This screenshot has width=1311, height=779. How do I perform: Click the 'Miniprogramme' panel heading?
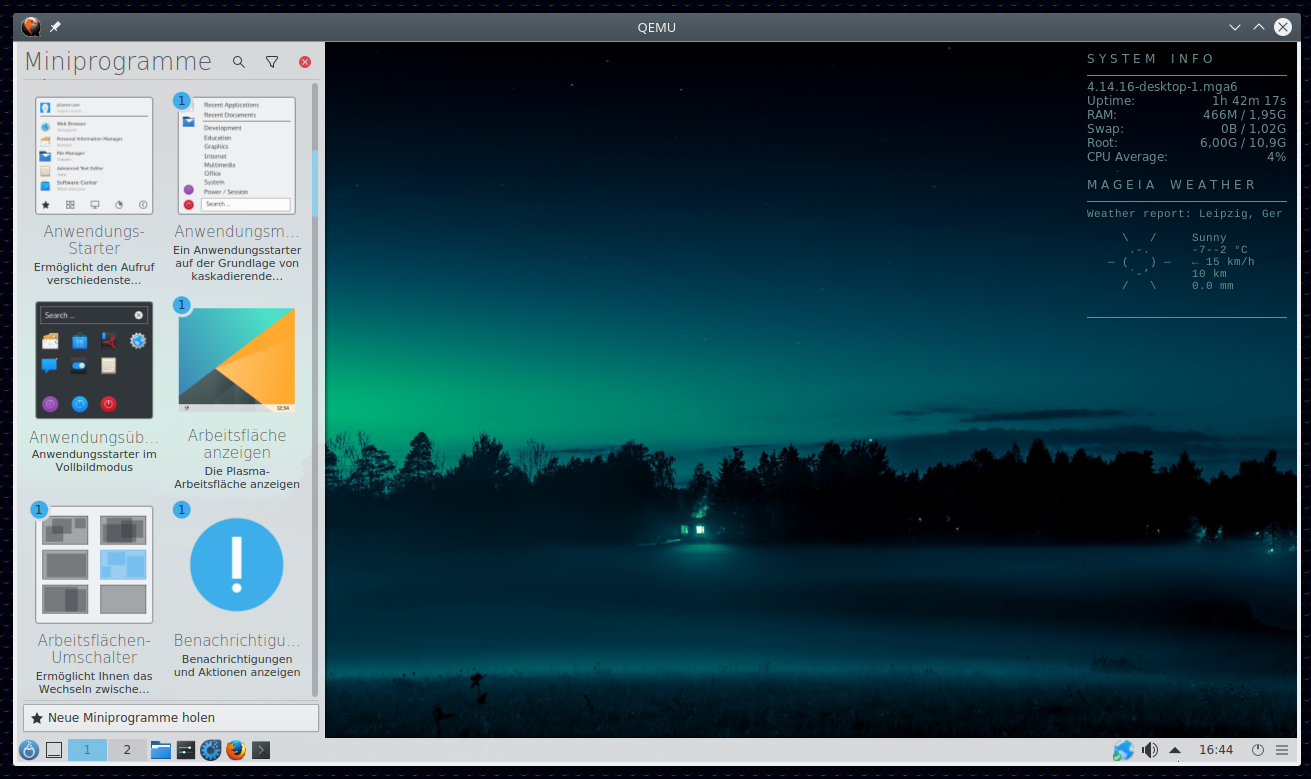(118, 62)
